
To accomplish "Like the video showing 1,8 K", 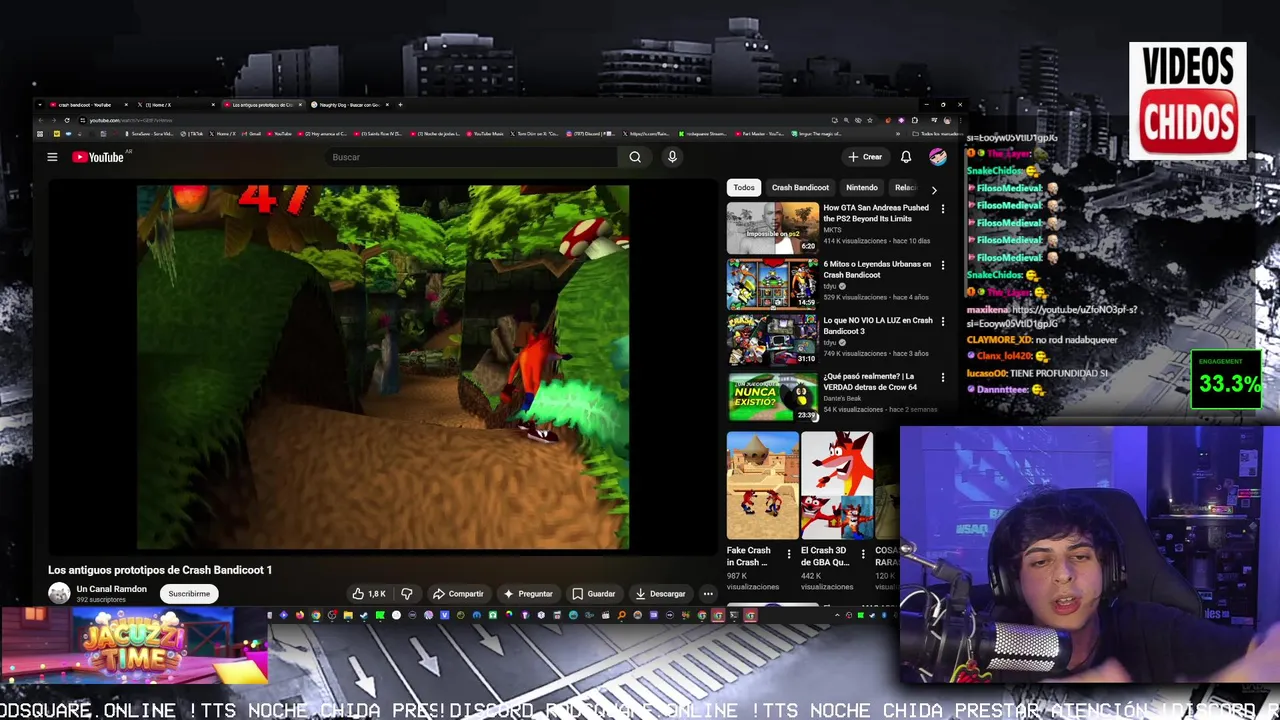I will click(369, 594).
